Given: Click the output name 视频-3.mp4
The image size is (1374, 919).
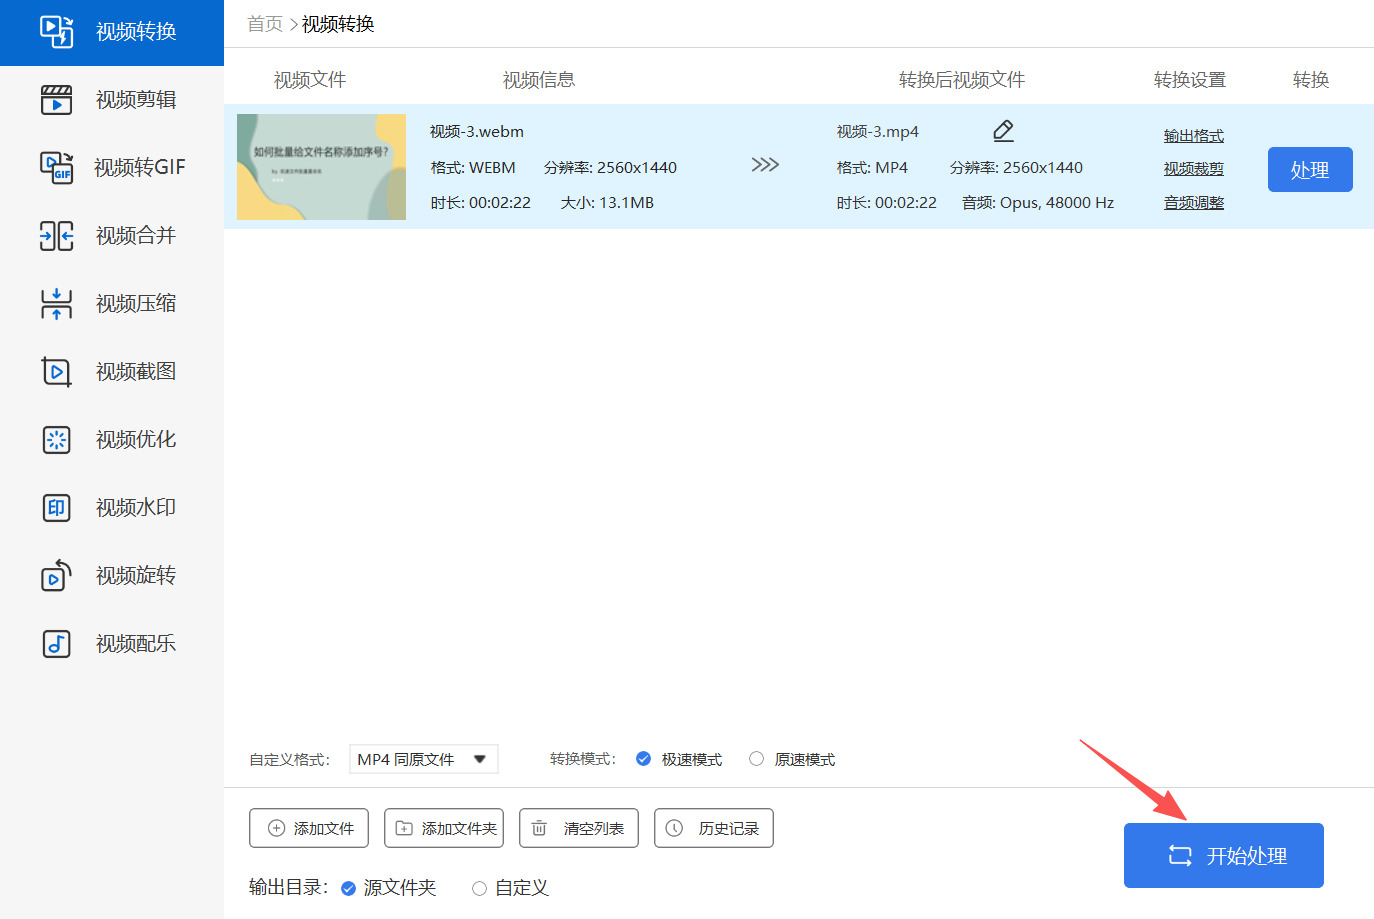Looking at the screenshot, I should (878, 132).
